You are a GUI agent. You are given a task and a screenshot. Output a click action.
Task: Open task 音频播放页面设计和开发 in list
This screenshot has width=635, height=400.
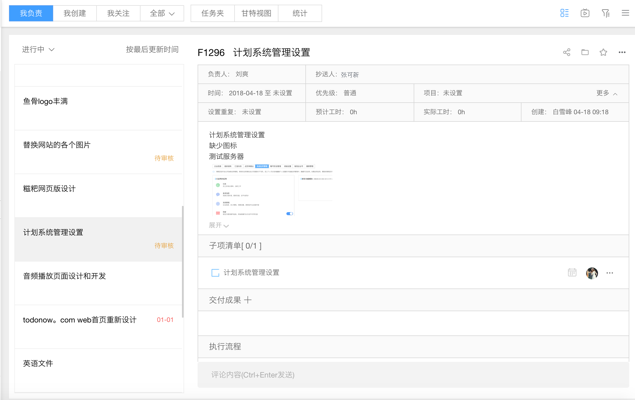(x=65, y=276)
